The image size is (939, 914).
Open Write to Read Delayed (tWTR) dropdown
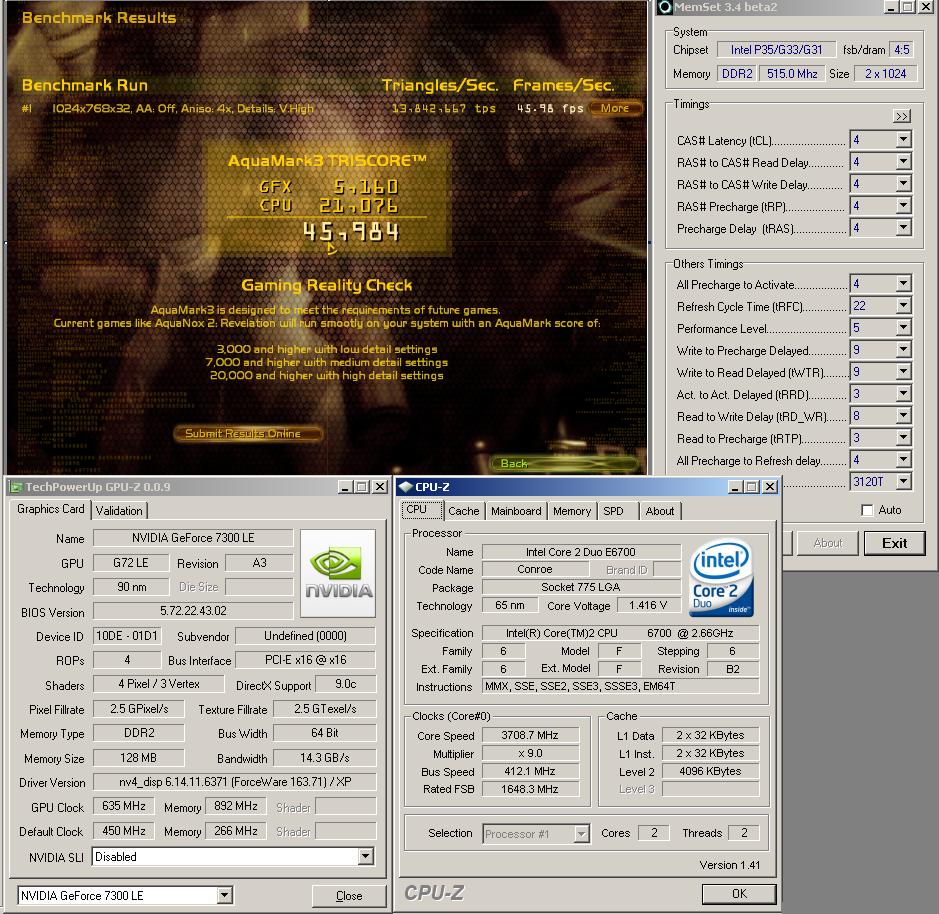pos(904,372)
